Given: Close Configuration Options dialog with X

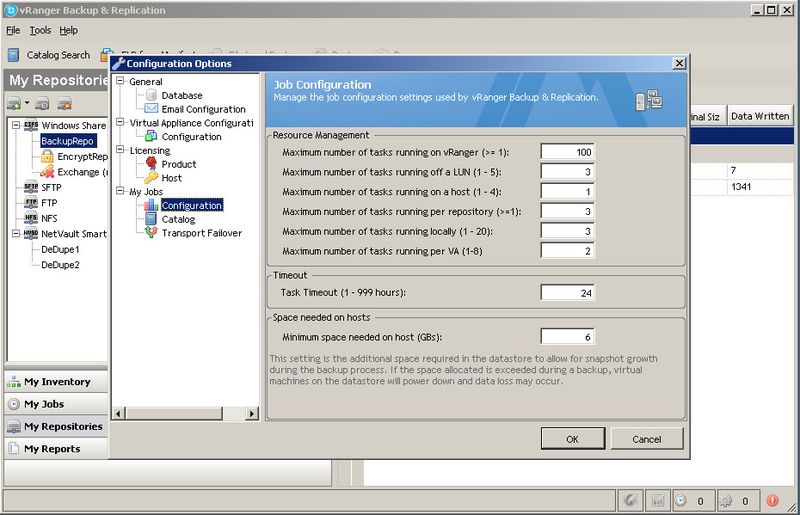Looking at the screenshot, I should pos(679,63).
